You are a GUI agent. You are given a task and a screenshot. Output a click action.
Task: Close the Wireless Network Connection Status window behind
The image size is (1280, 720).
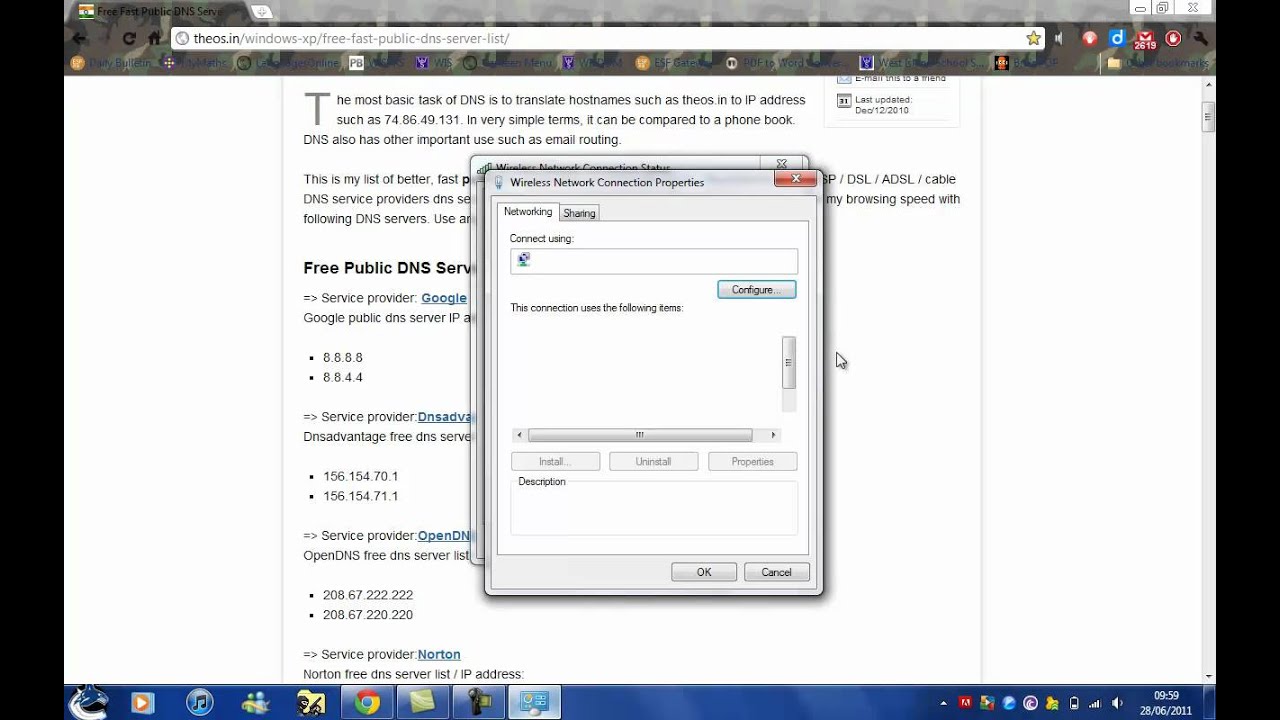point(781,163)
